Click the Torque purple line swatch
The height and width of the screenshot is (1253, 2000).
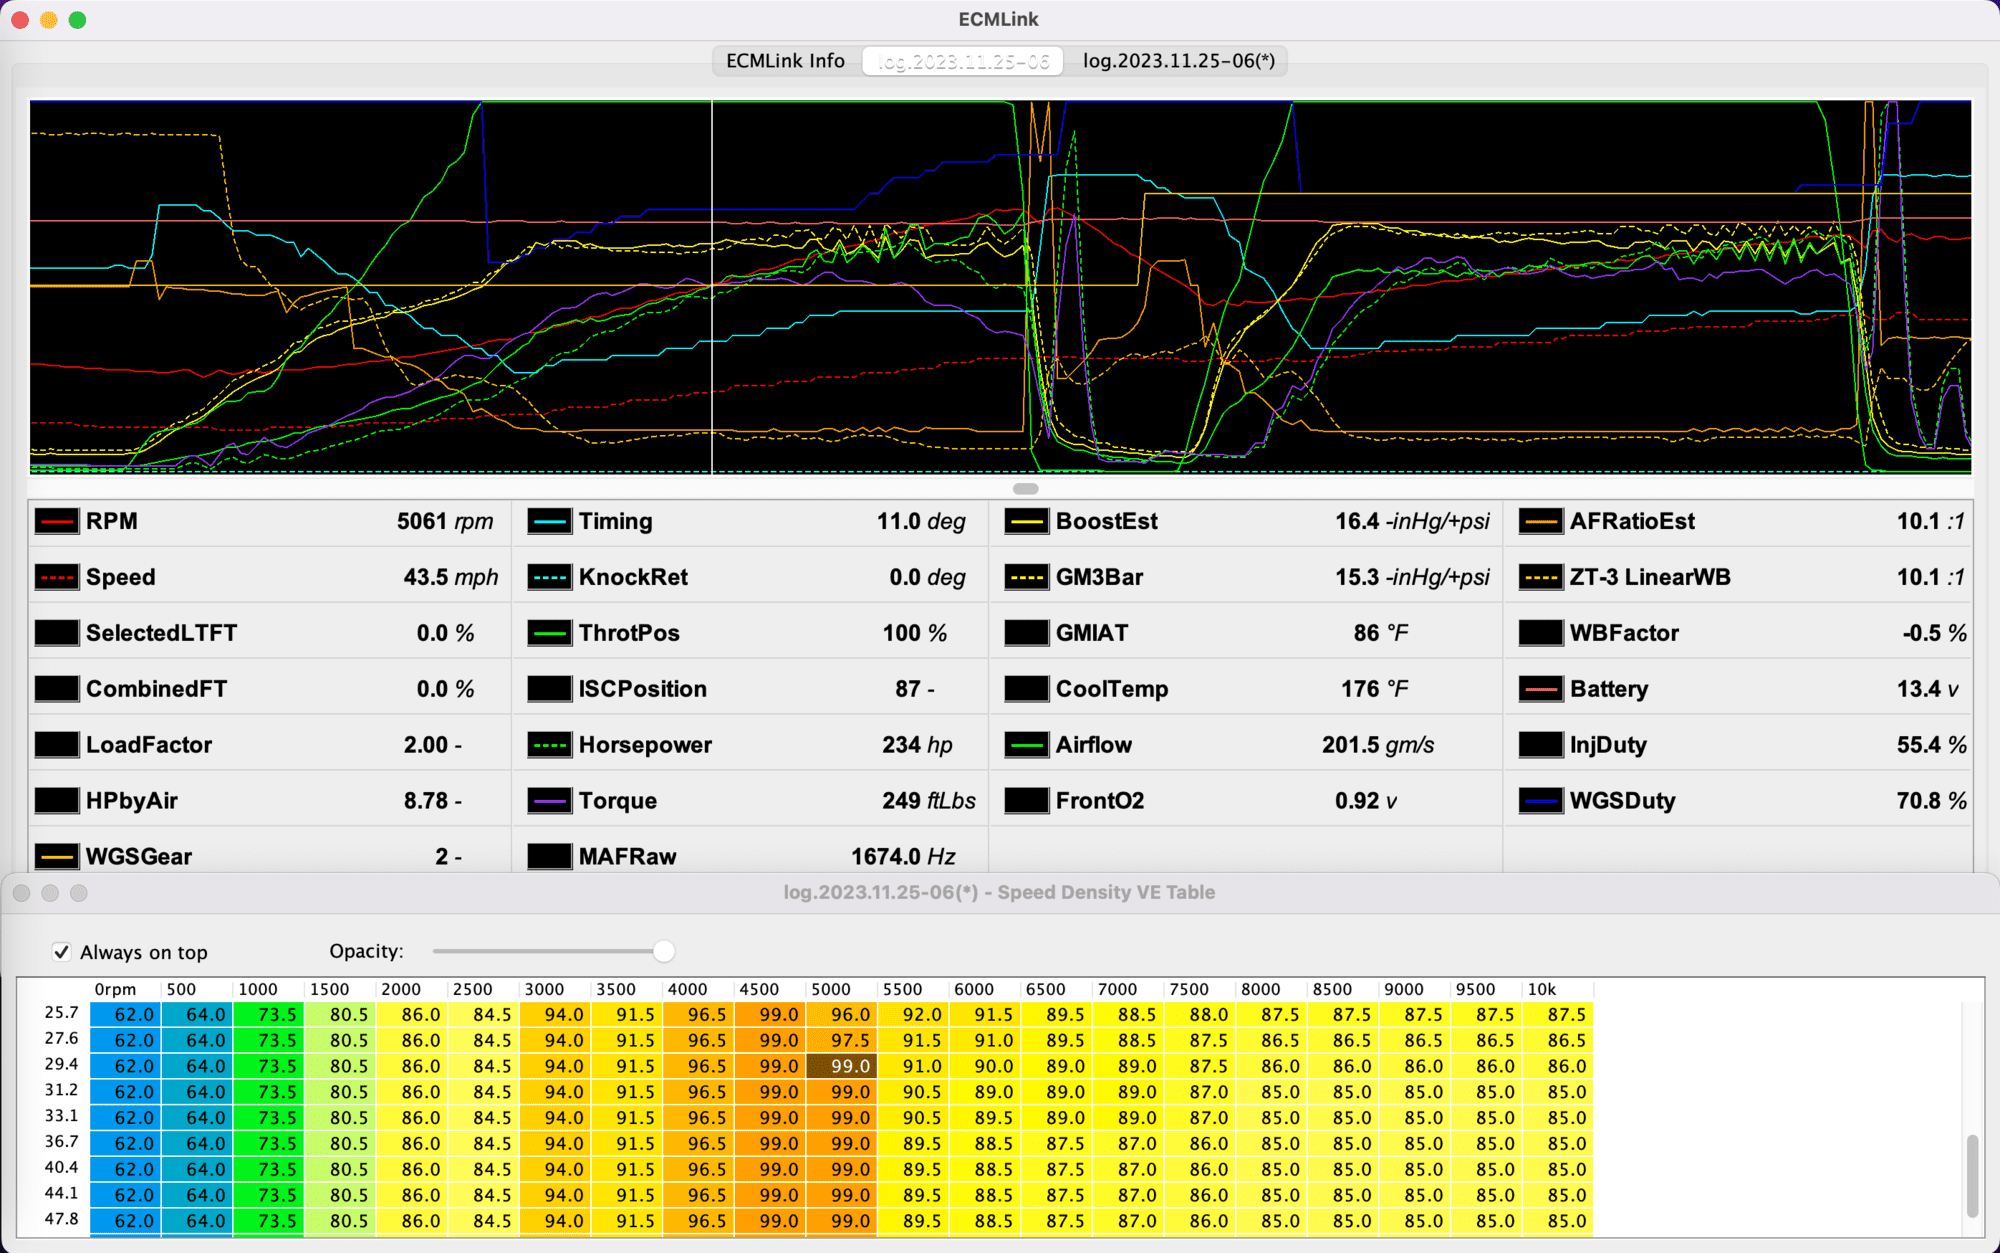549,801
